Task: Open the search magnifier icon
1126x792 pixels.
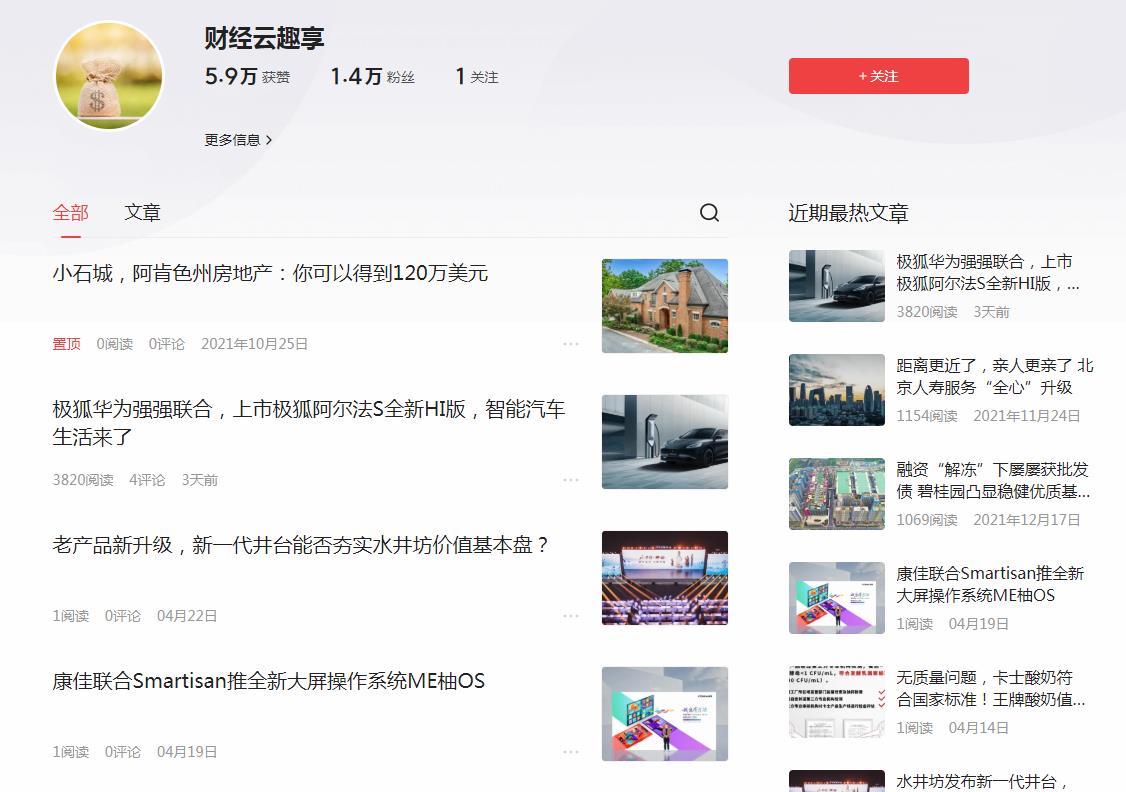Action: point(709,213)
